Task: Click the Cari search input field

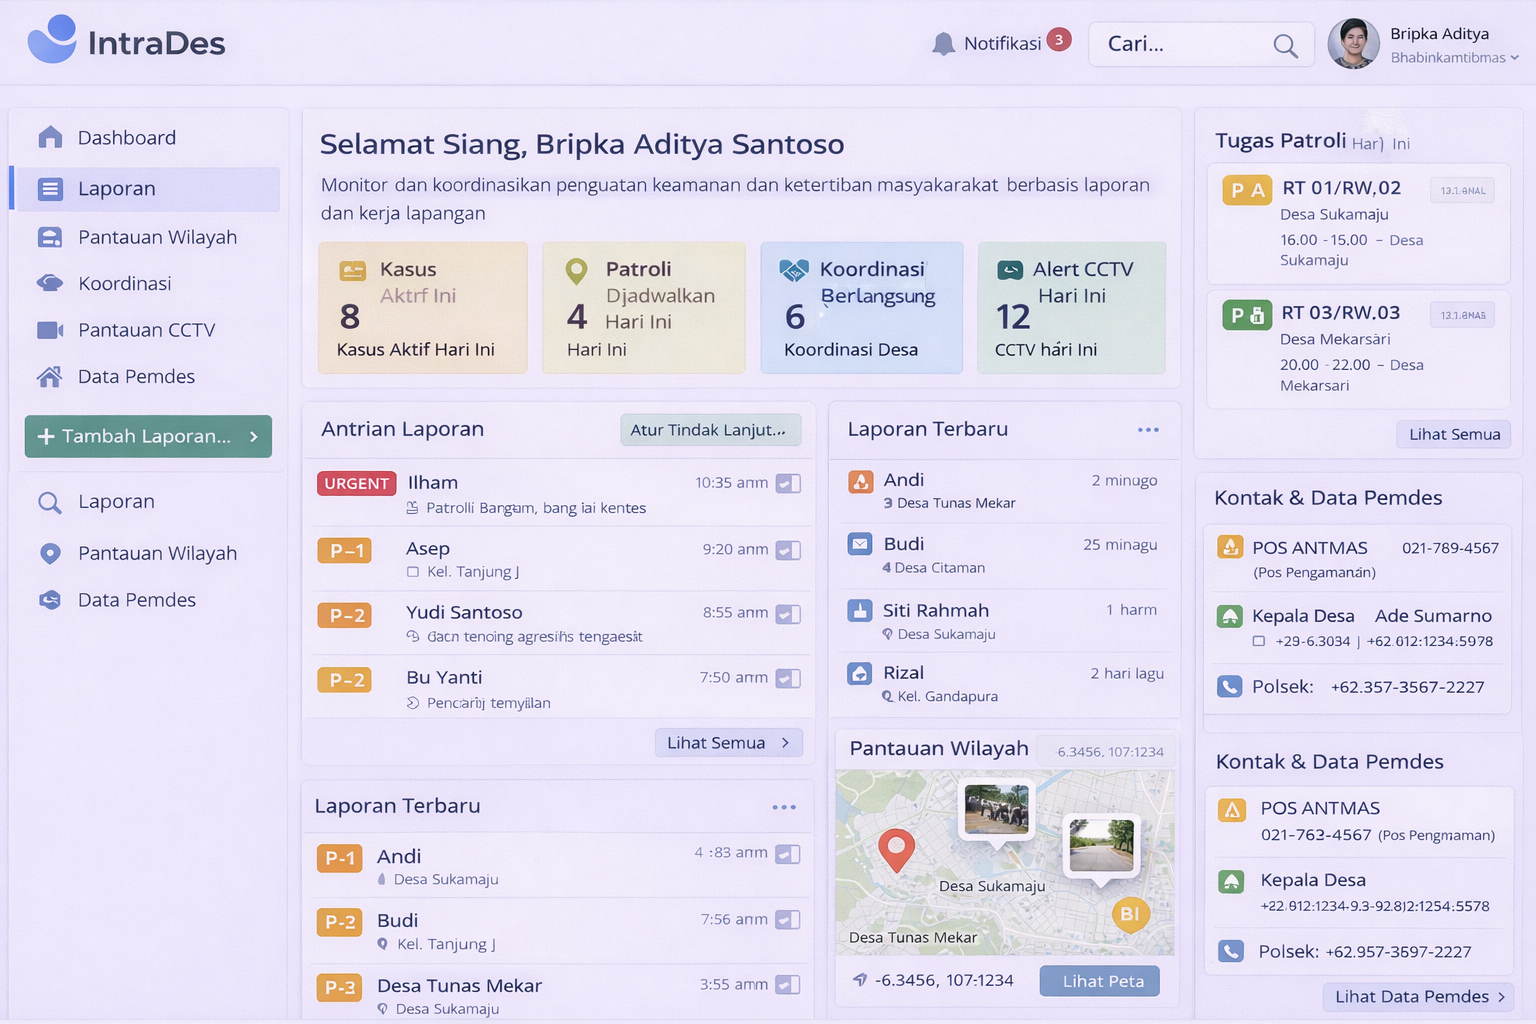Action: (x=1180, y=44)
